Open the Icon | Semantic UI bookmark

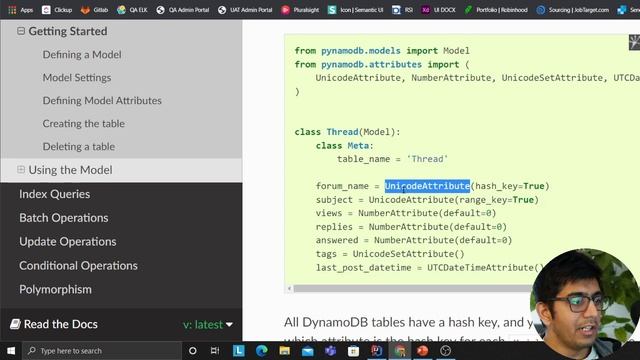click(x=356, y=9)
